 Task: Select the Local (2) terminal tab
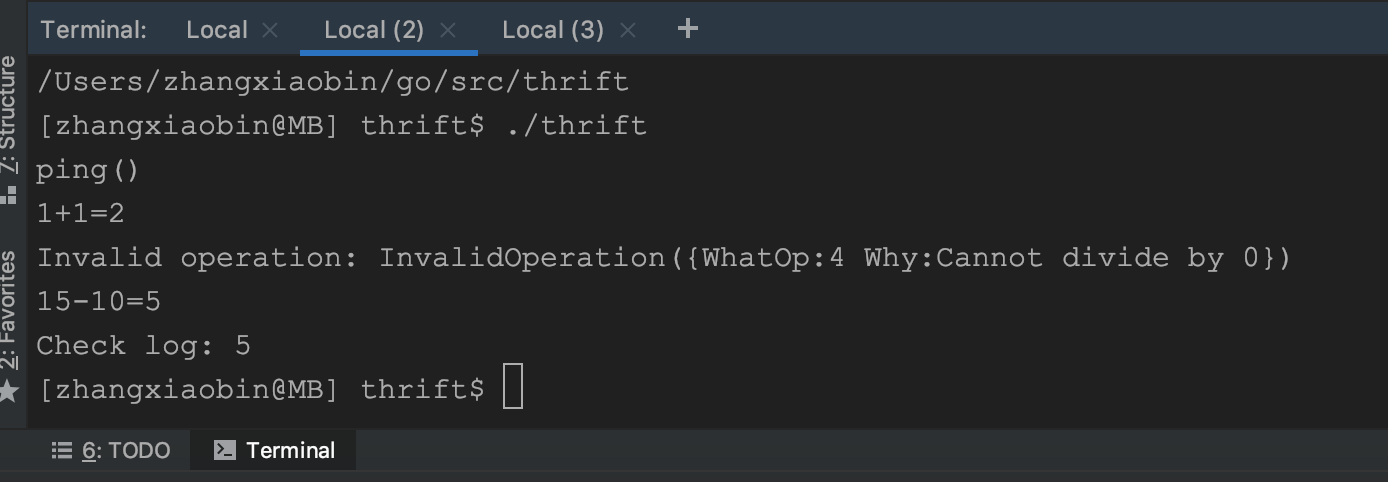pyautogui.click(x=374, y=30)
